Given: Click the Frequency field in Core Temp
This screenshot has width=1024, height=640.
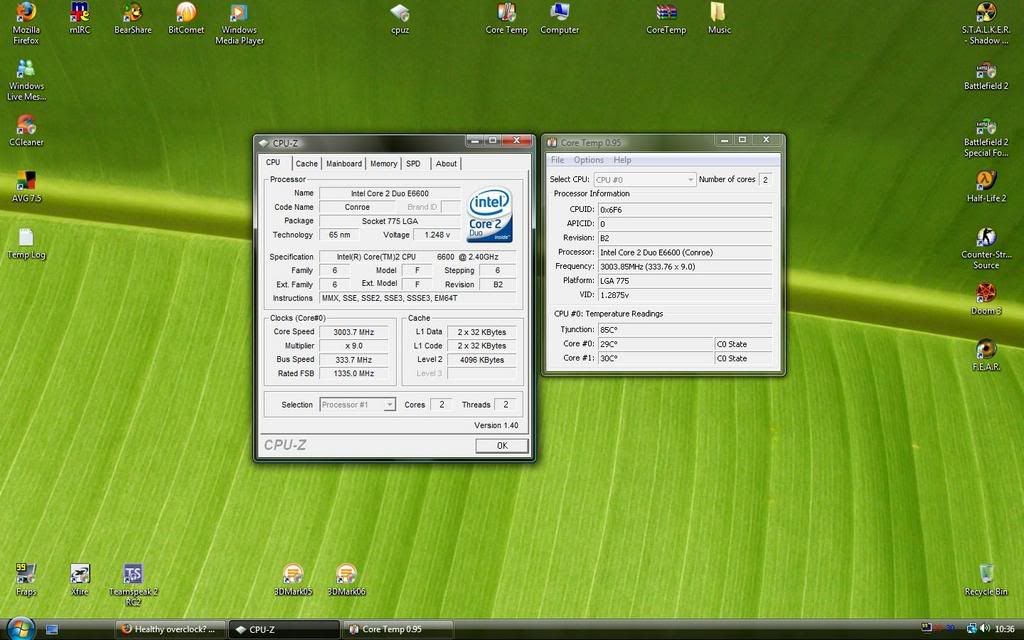Looking at the screenshot, I should click(684, 266).
